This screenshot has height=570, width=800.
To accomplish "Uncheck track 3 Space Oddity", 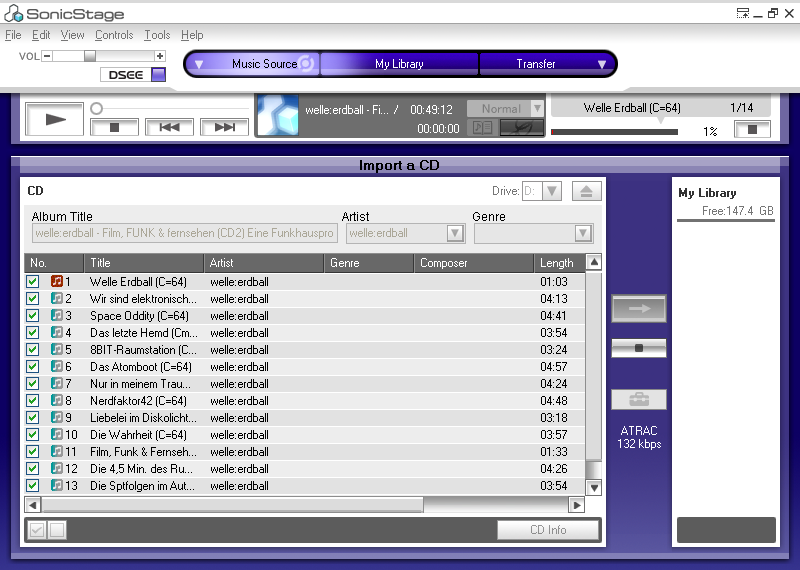I will point(33,316).
